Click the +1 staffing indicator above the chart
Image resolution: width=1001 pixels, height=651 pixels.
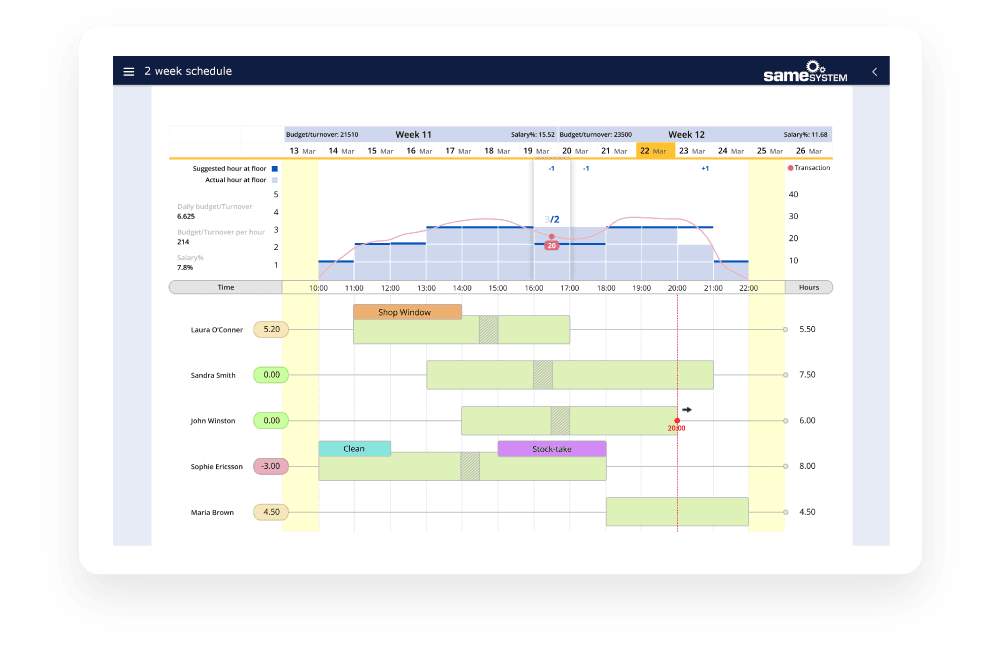[x=704, y=167]
